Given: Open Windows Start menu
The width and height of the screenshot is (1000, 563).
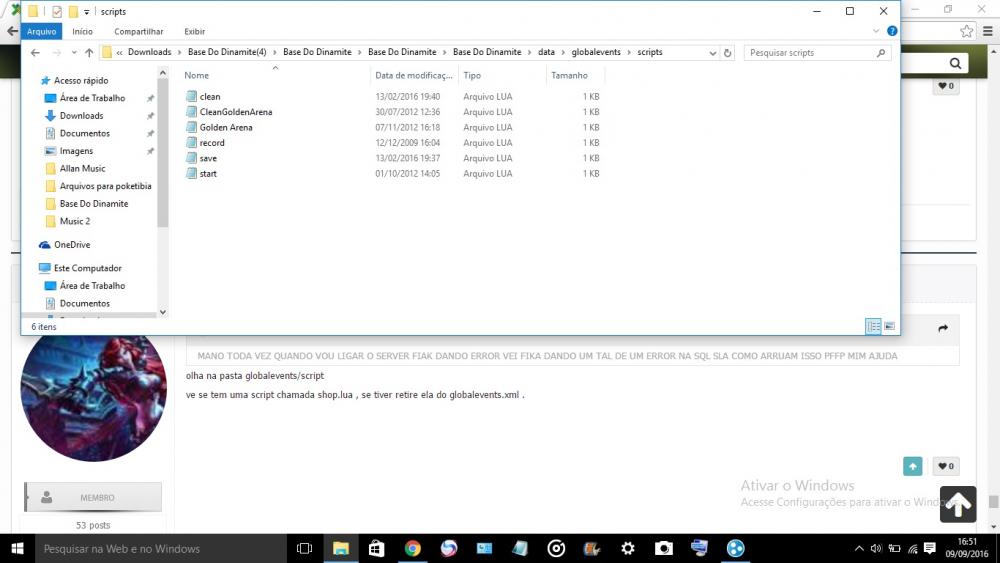Looking at the screenshot, I should pyautogui.click(x=17, y=548).
